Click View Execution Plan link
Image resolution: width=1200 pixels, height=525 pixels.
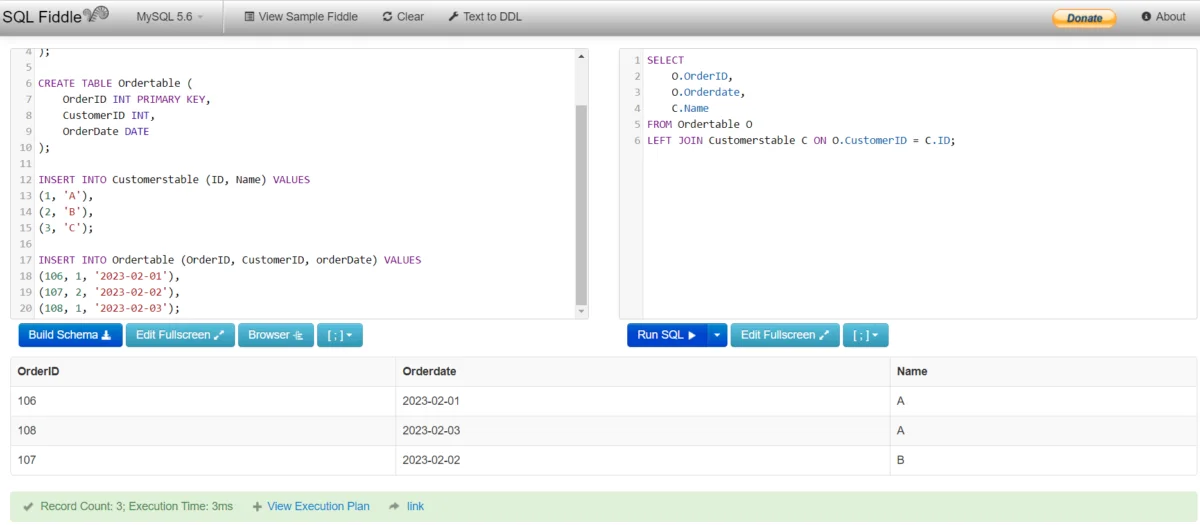(x=318, y=506)
